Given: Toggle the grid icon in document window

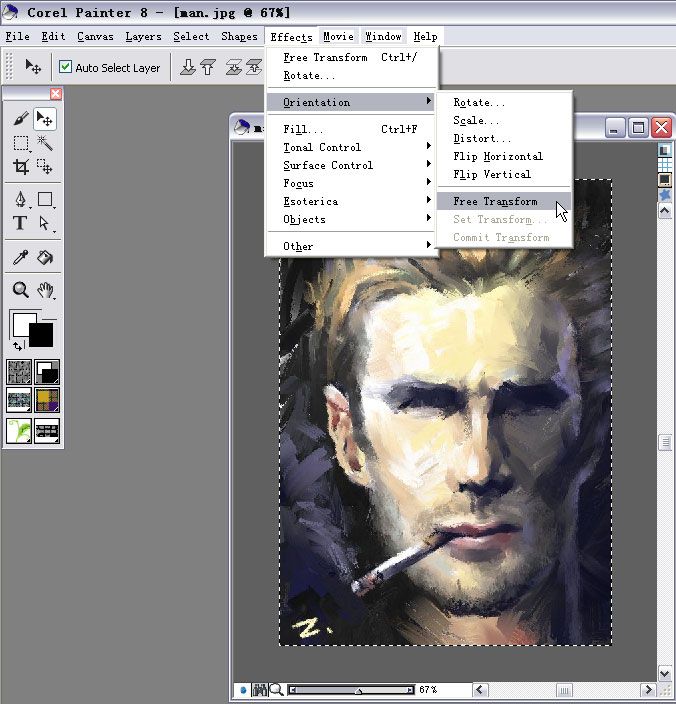Looking at the screenshot, I should pos(665,164).
